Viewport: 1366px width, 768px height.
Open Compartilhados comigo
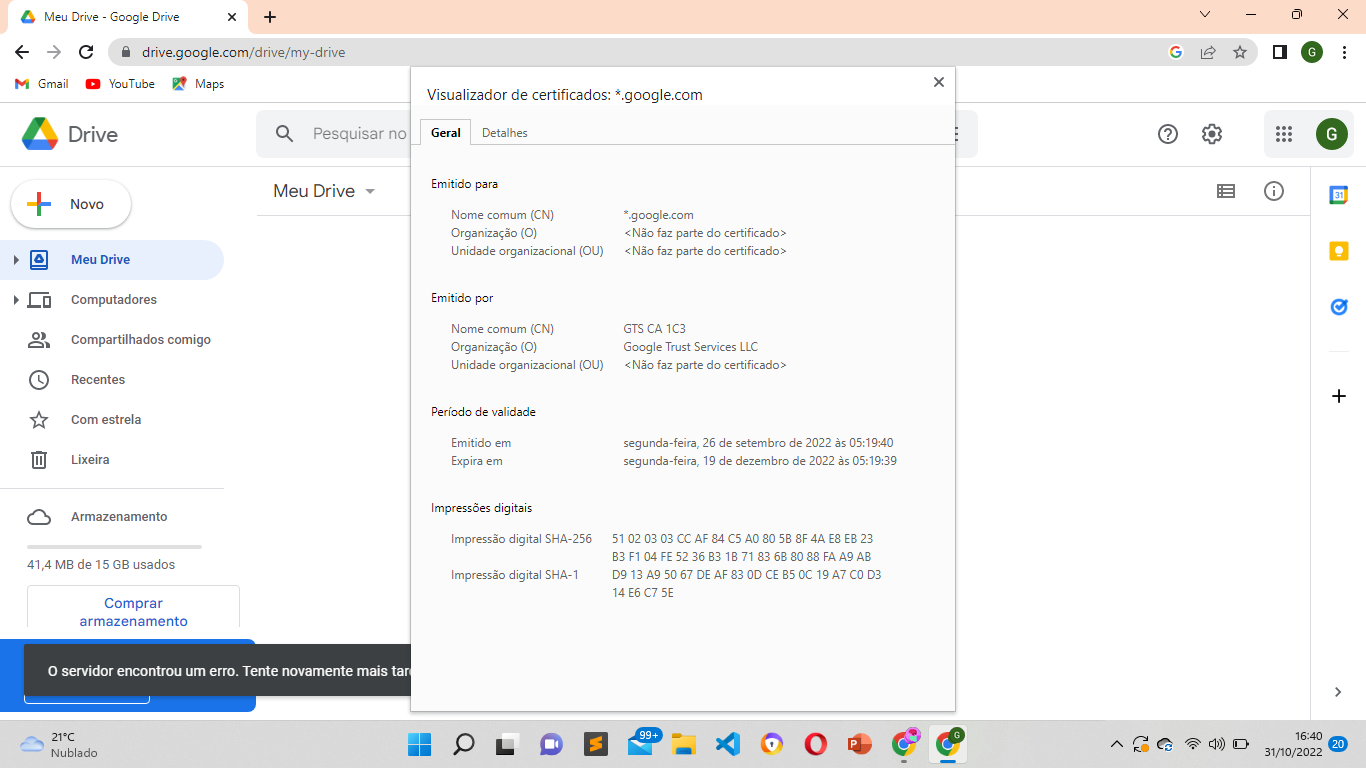[141, 340]
